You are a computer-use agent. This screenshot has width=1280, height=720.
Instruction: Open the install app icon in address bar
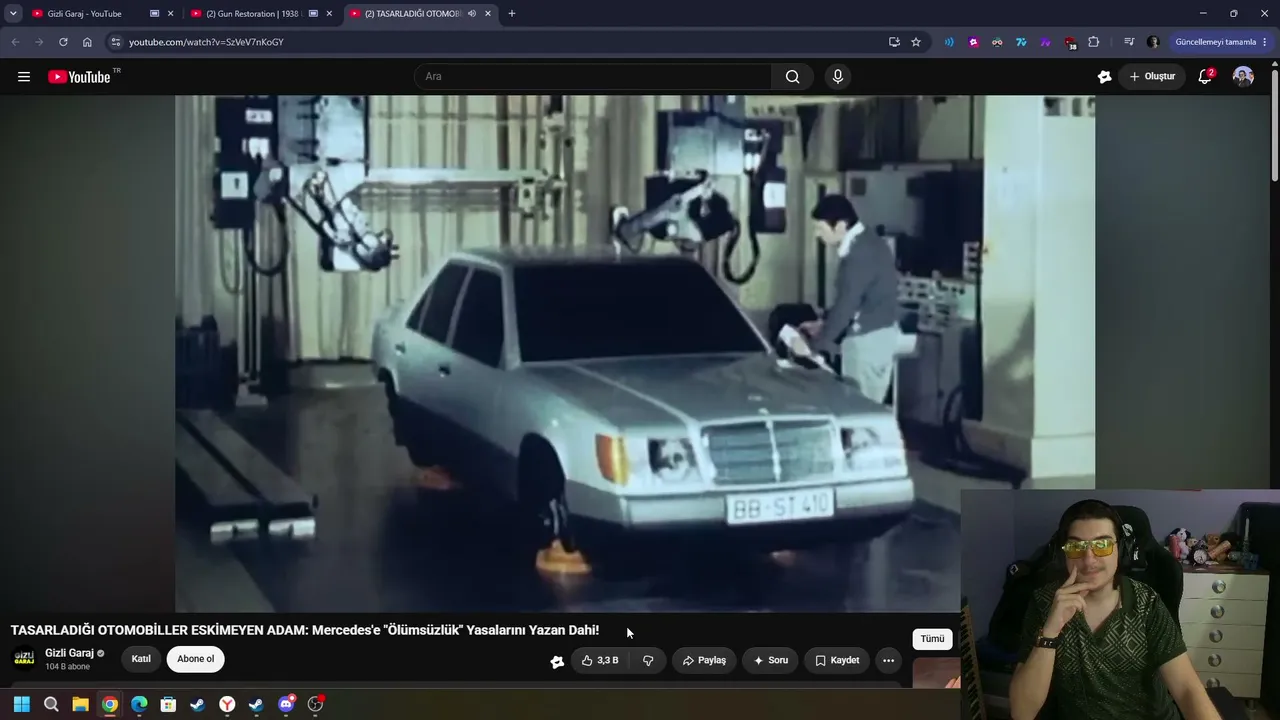(x=894, y=42)
